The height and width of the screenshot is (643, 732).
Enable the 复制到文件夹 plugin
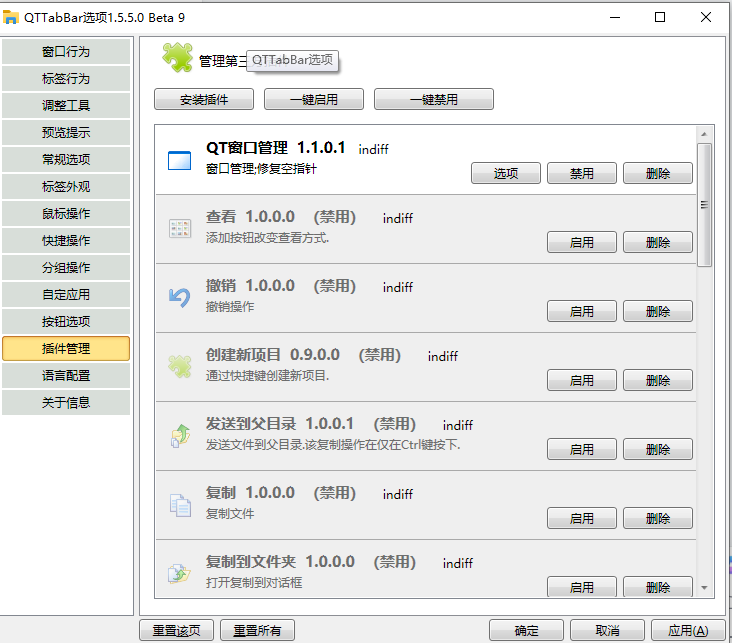coord(582,586)
